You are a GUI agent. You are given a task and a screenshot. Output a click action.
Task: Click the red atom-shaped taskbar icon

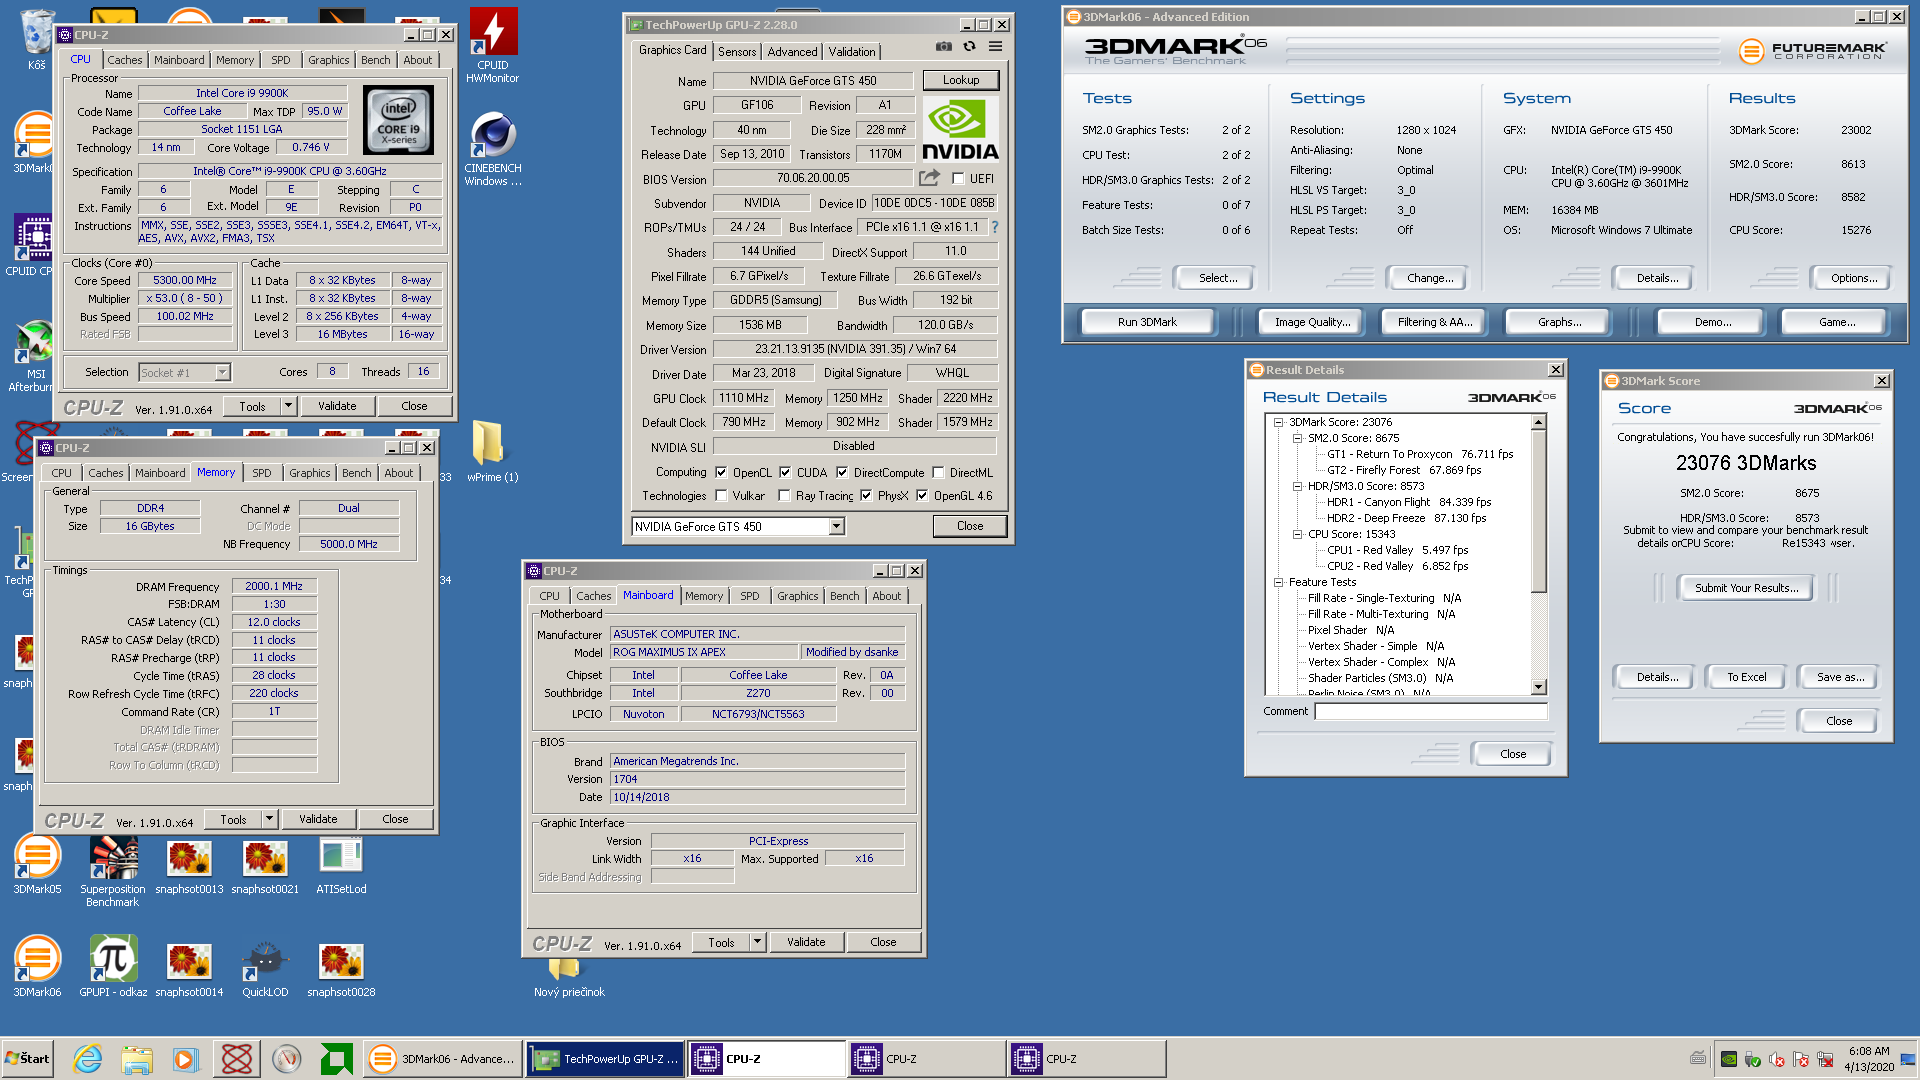point(237,1059)
